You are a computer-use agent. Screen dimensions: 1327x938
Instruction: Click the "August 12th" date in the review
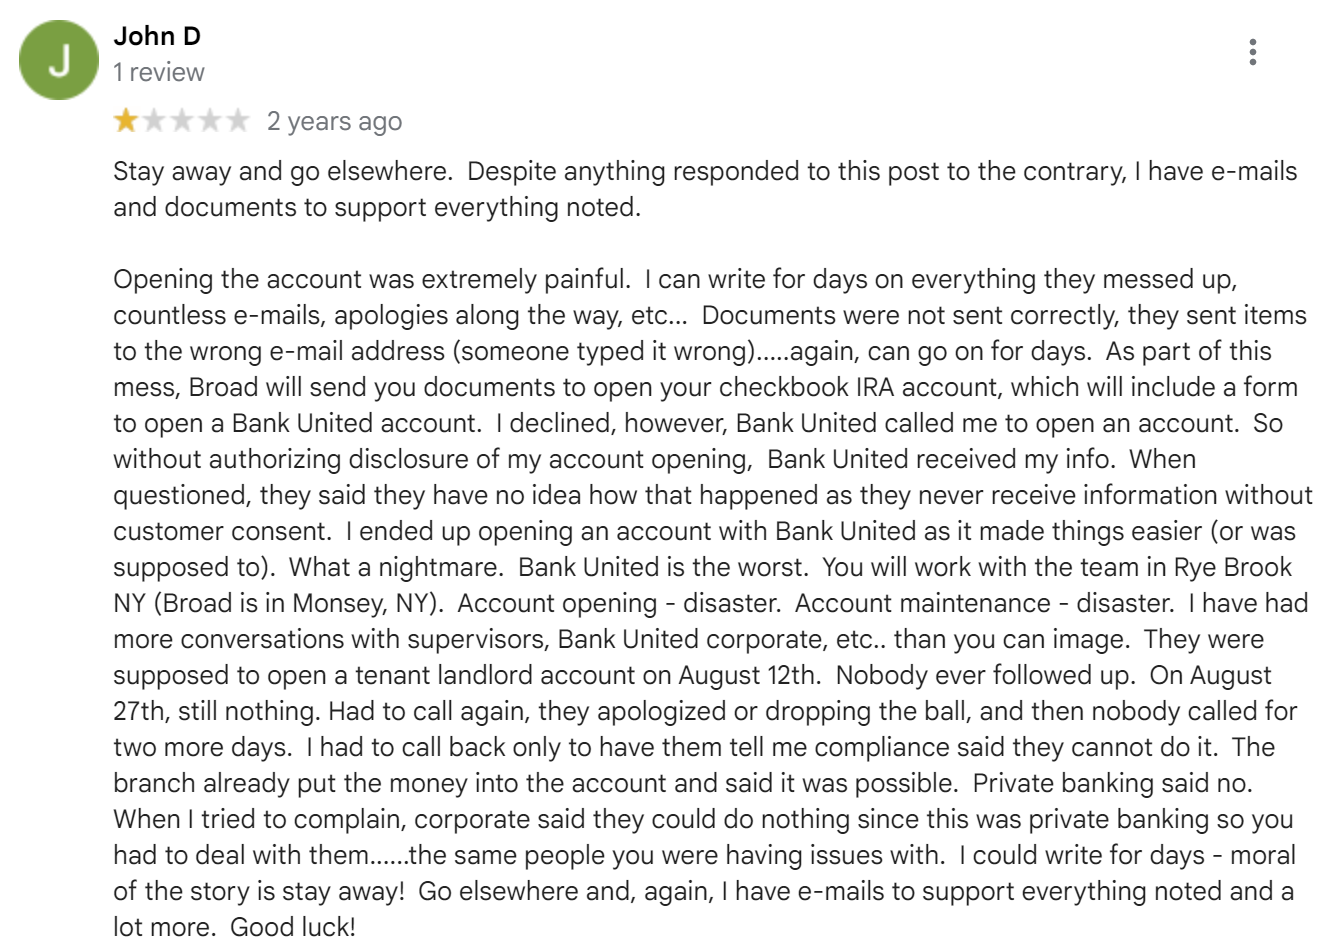coord(747,675)
